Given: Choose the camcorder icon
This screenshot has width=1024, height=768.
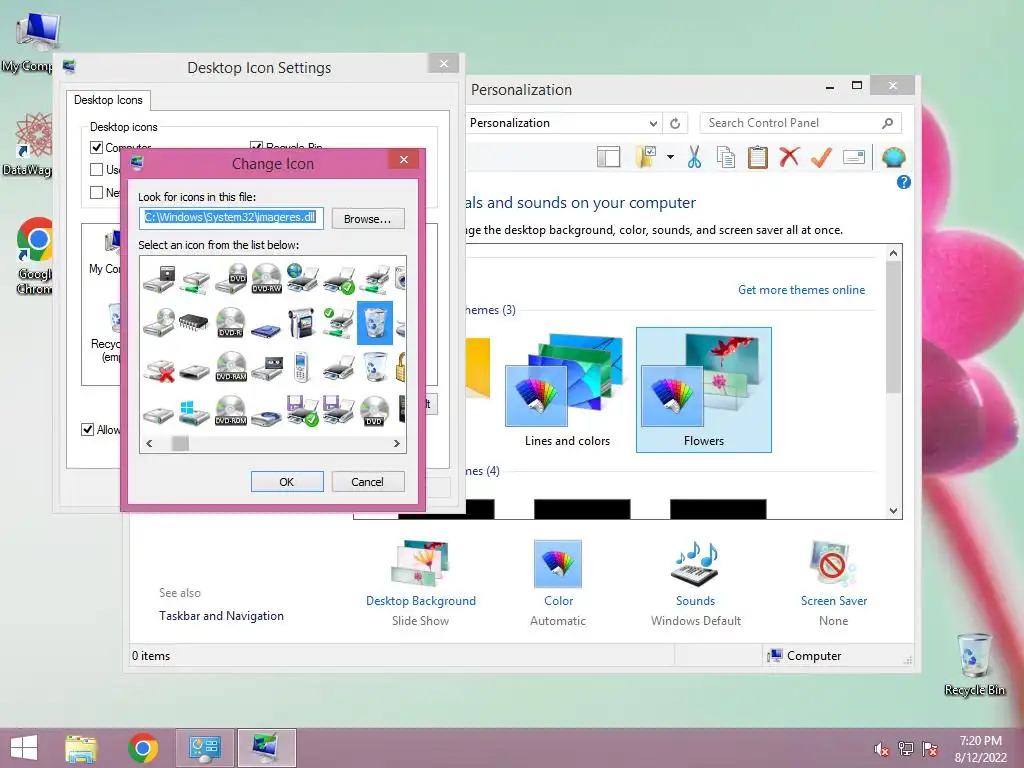Looking at the screenshot, I should (x=302, y=322).
